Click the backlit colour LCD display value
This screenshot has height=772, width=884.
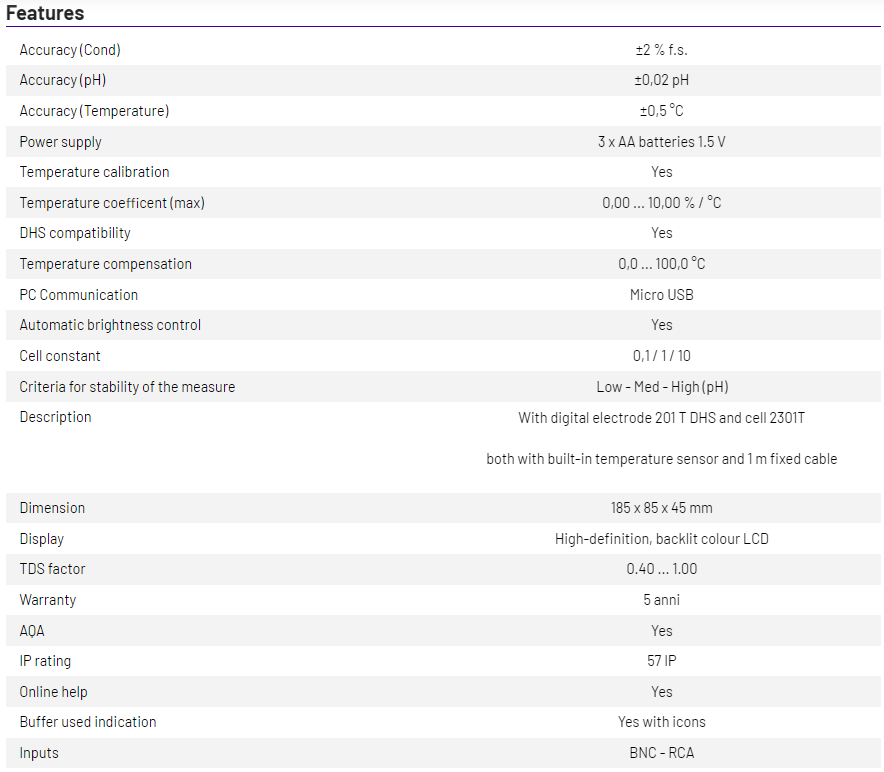(661, 539)
